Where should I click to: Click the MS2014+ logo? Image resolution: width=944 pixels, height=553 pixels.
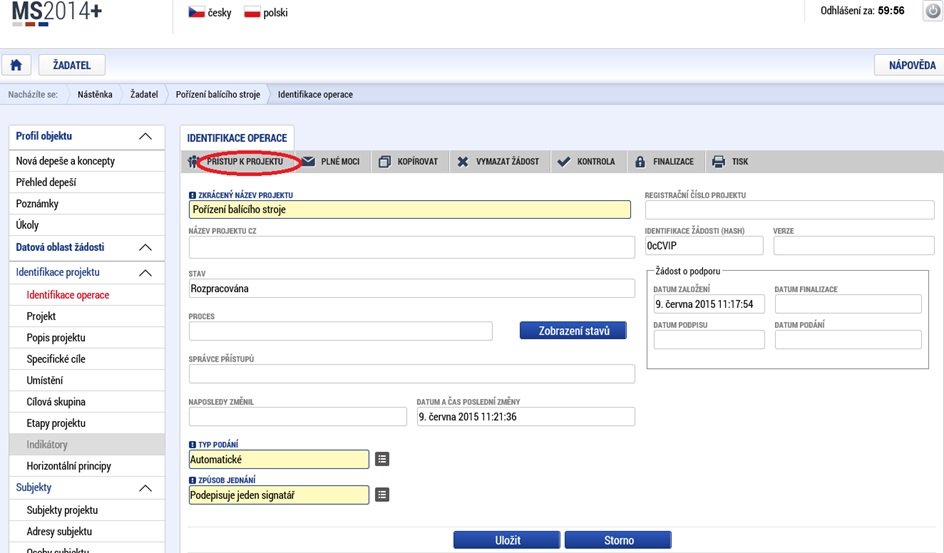click(57, 13)
